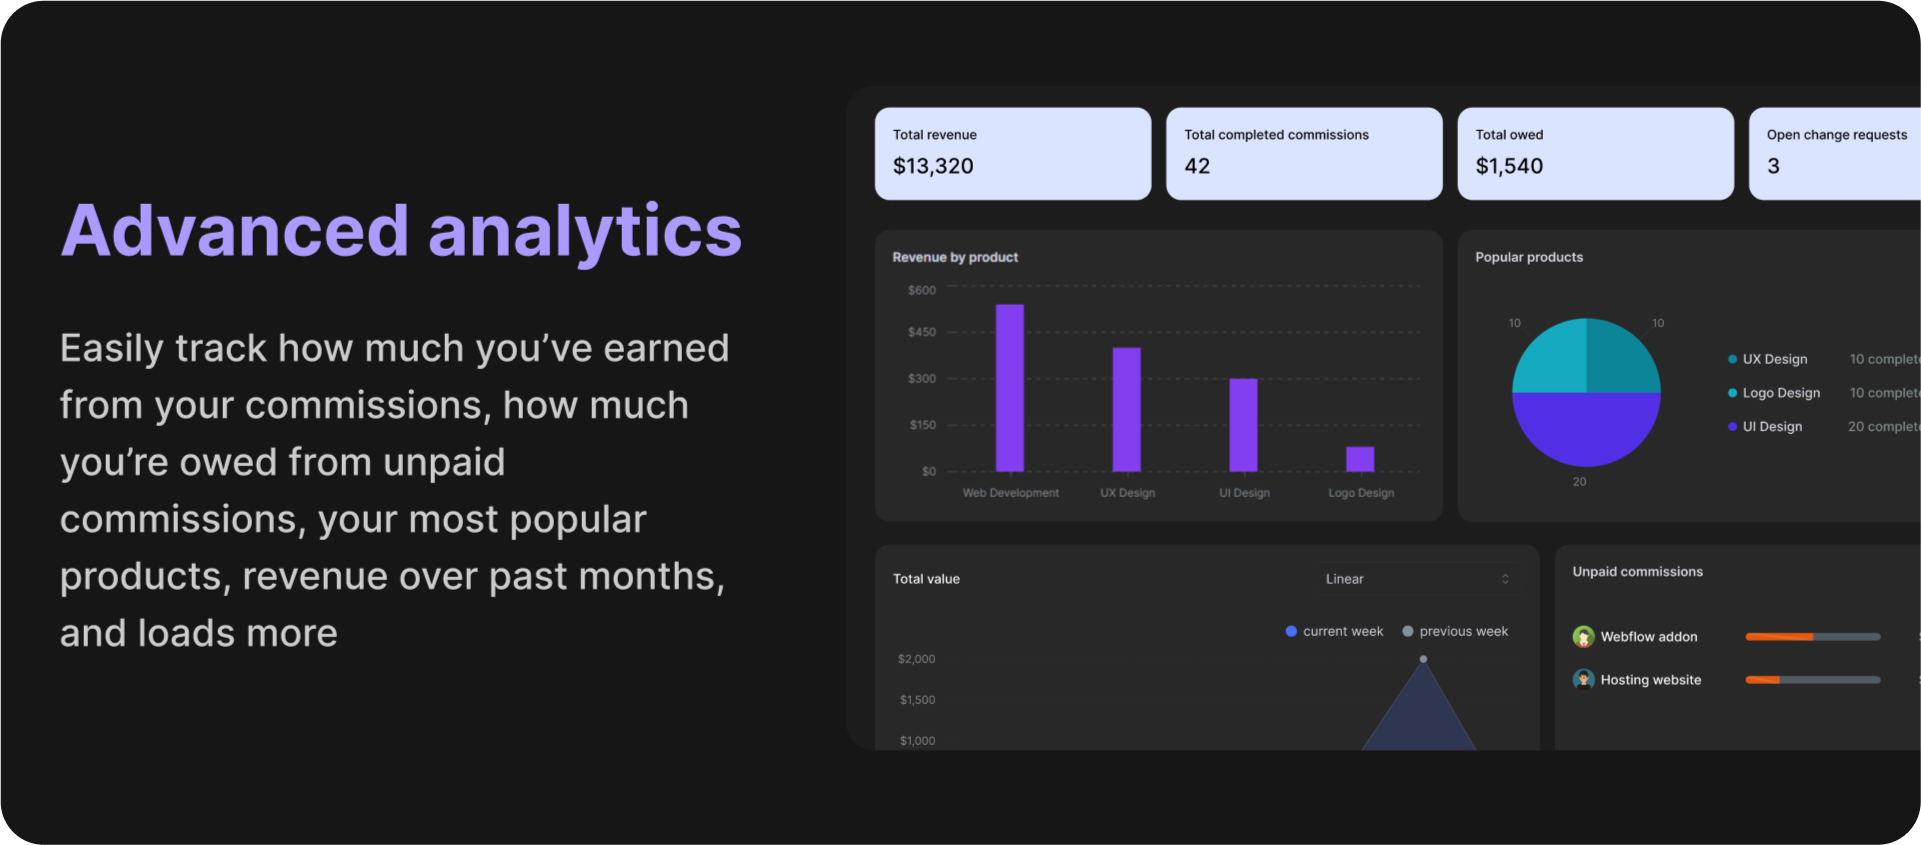Viewport: 1921px width, 845px height.
Task: Click the chevron arrows on Linear selector
Action: tap(1505, 579)
